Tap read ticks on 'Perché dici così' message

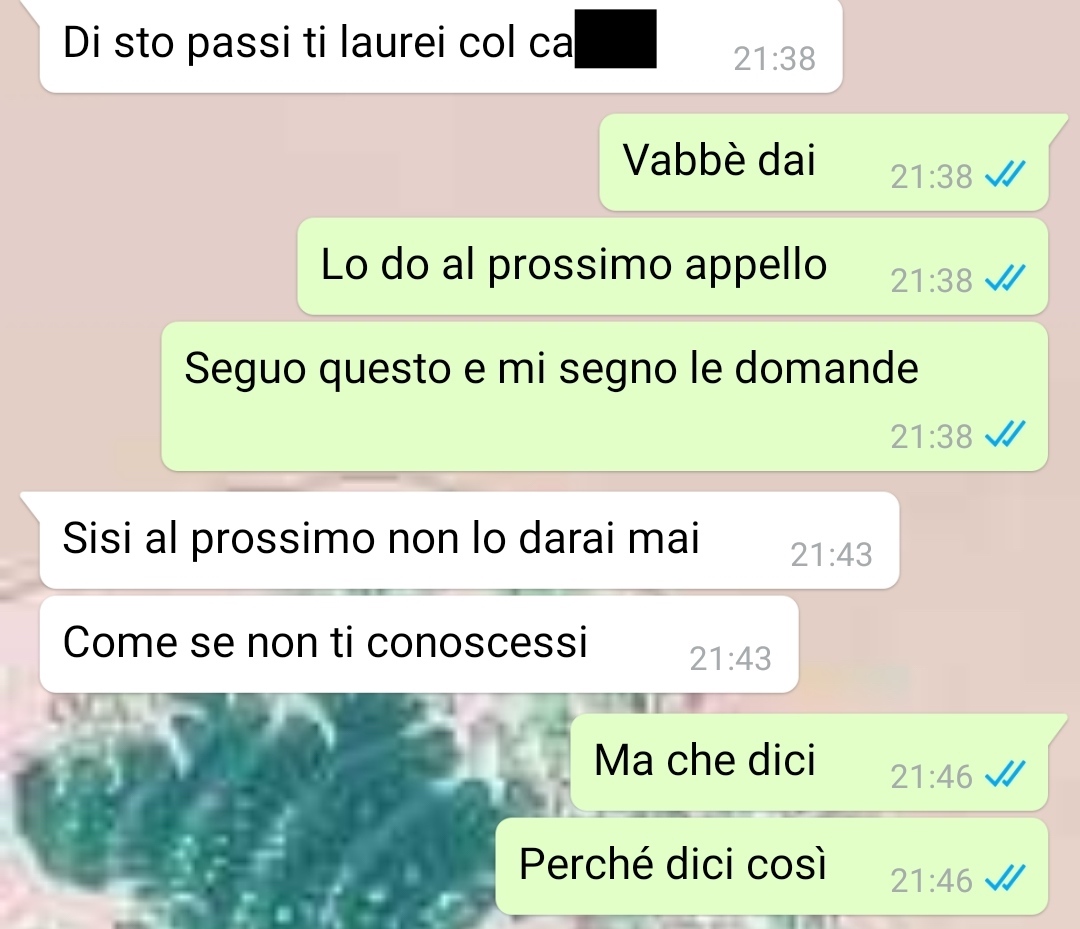pos(1005,878)
